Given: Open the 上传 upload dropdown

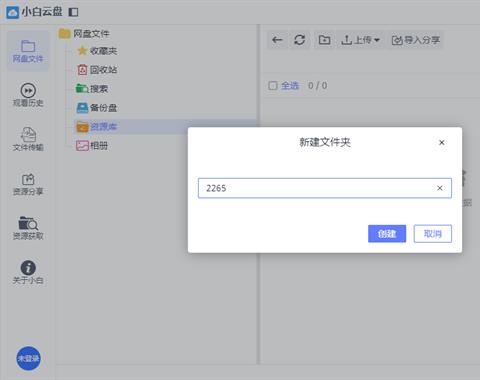Looking at the screenshot, I should pyautogui.click(x=360, y=40).
